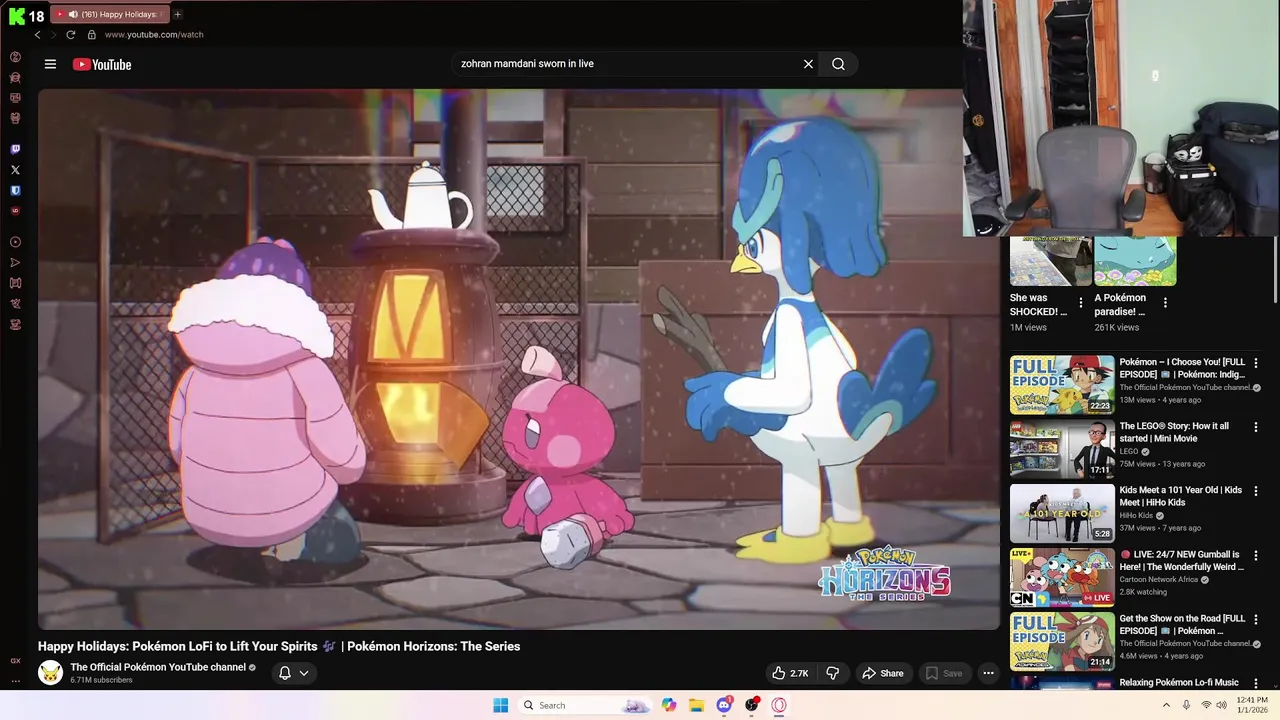1280x720 pixels.
Task: Visit Cartoon Network Africa channel link
Action: coord(1158,579)
